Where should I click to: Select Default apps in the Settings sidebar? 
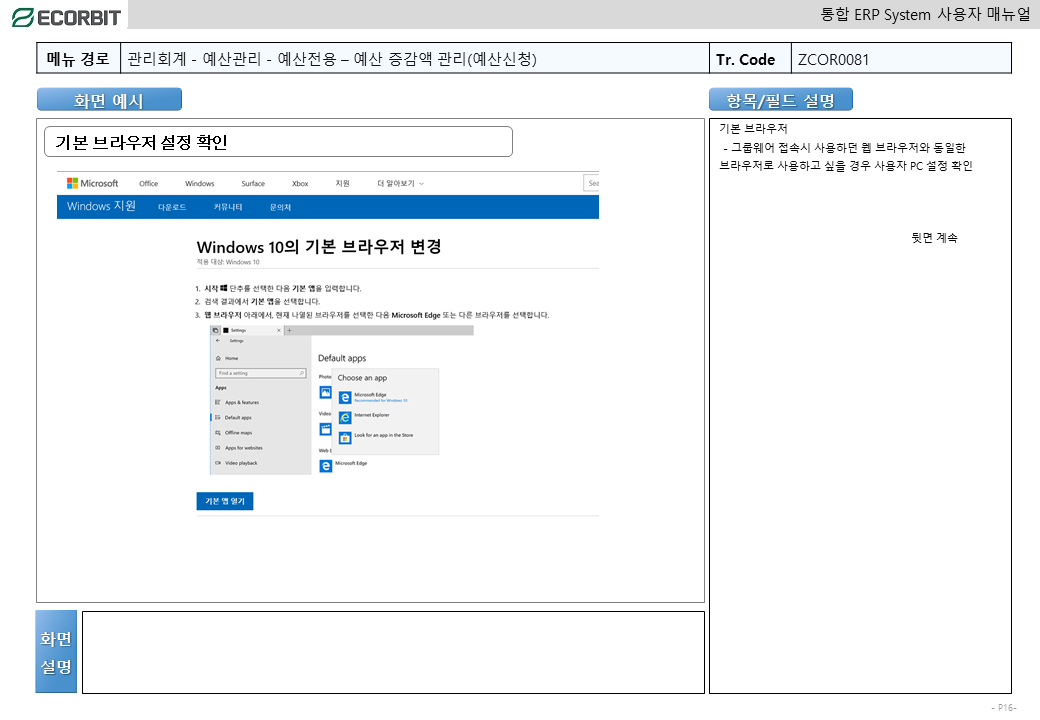[x=238, y=417]
